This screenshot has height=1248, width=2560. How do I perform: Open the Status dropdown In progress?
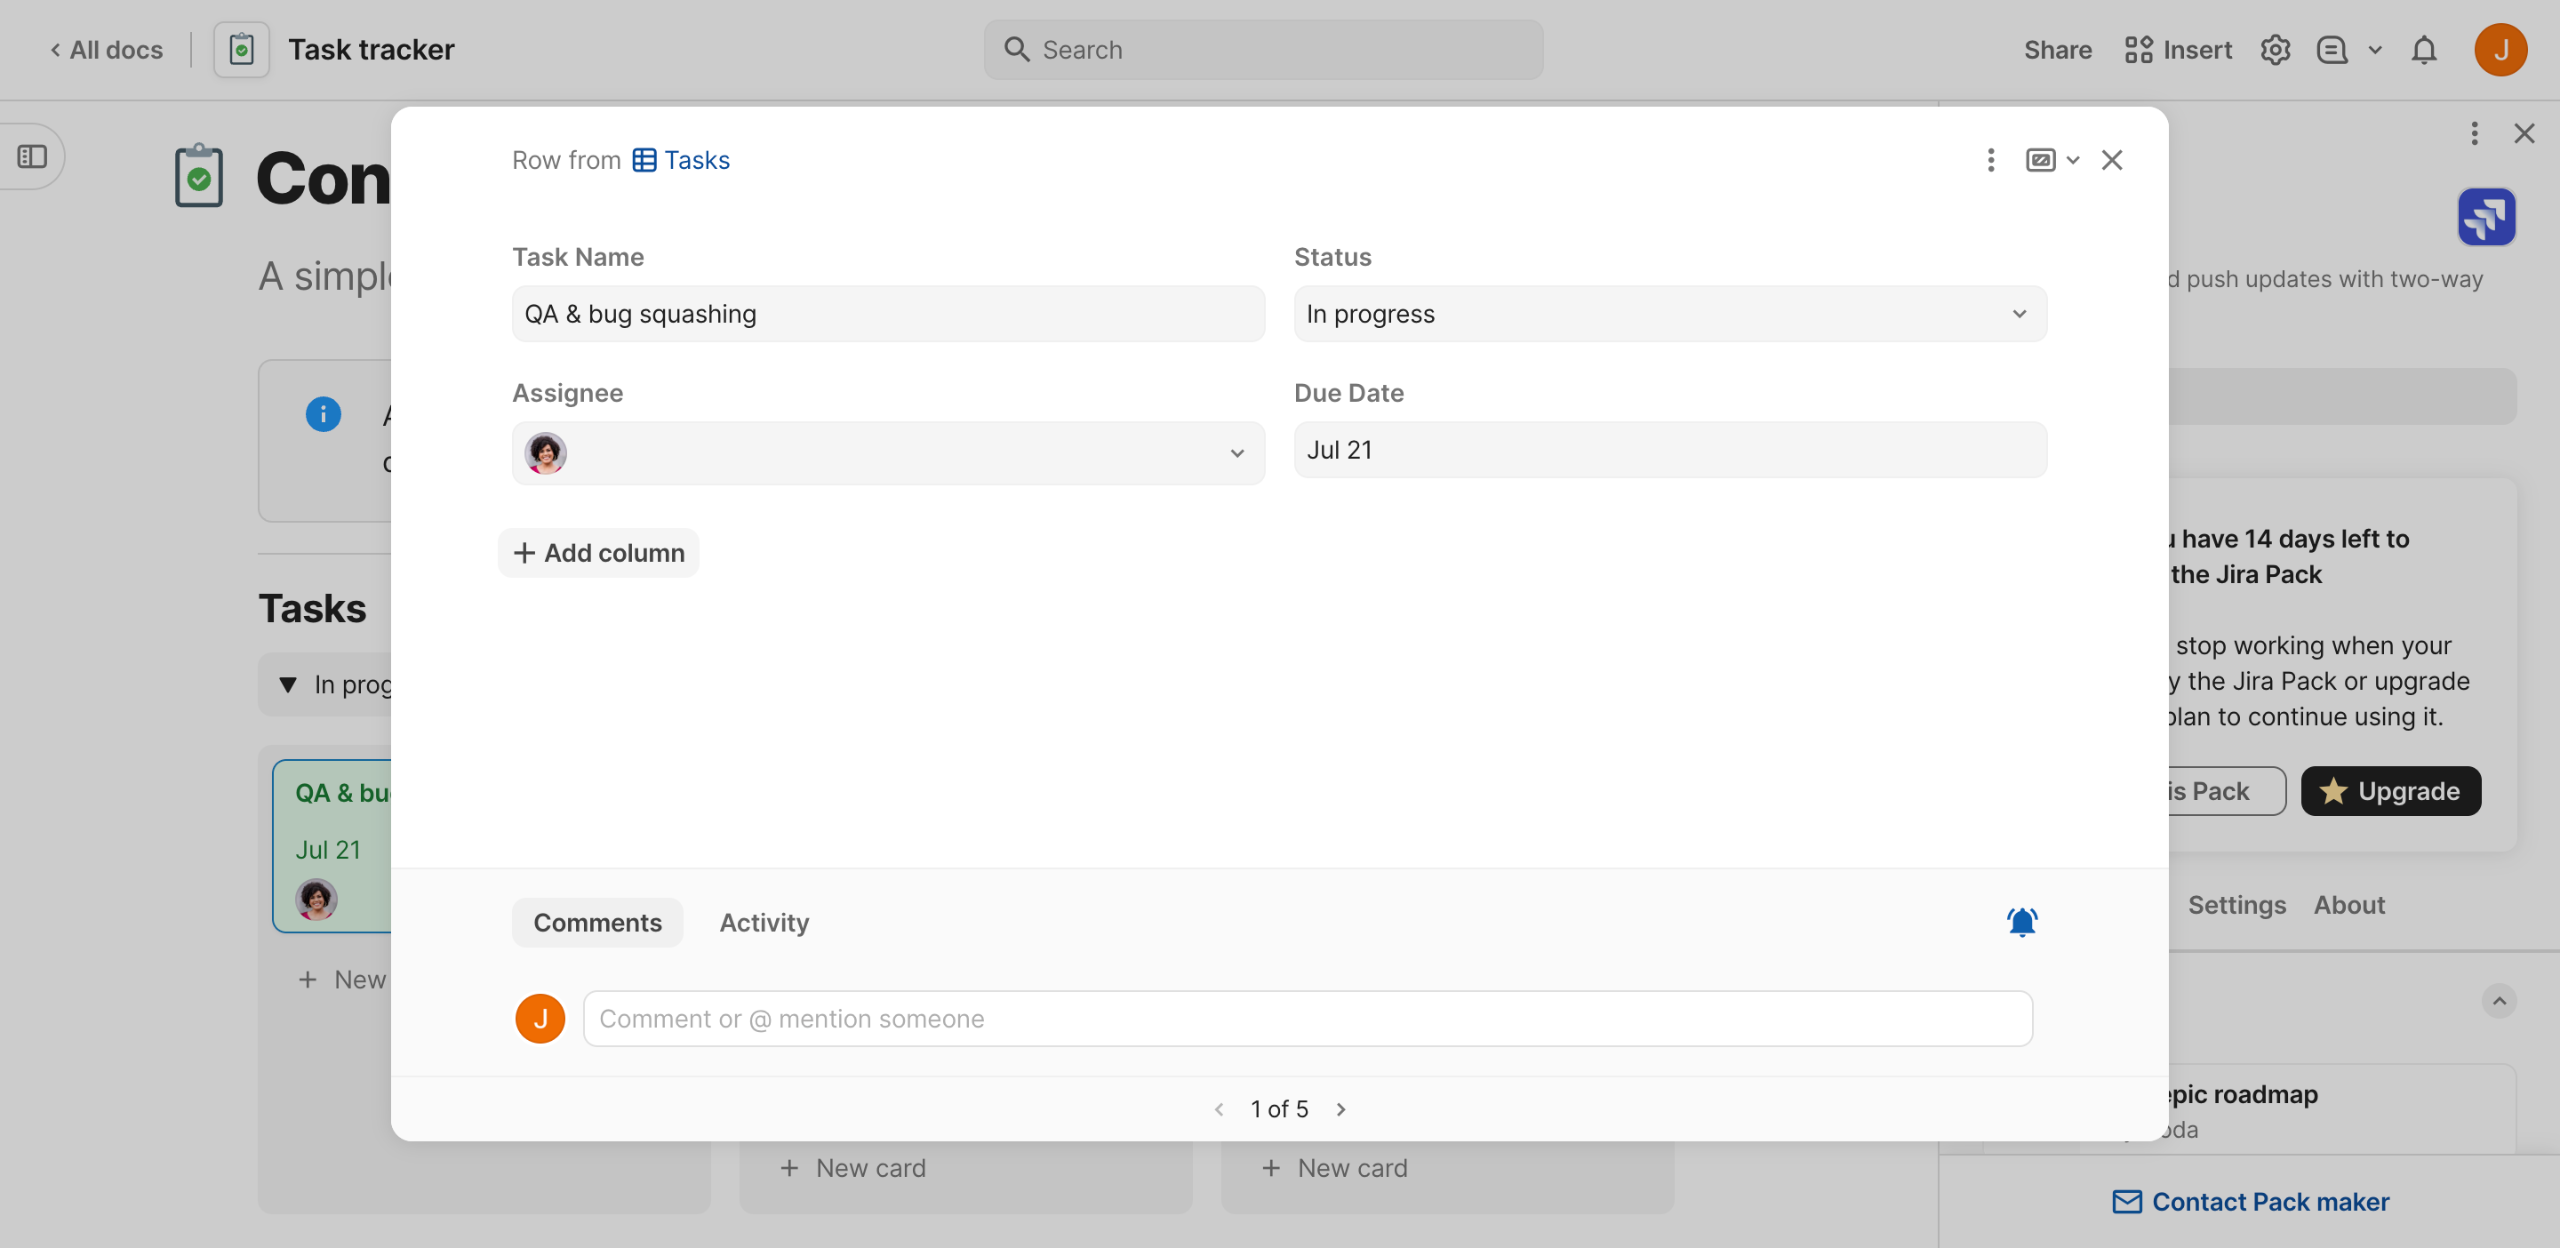(x=1669, y=314)
